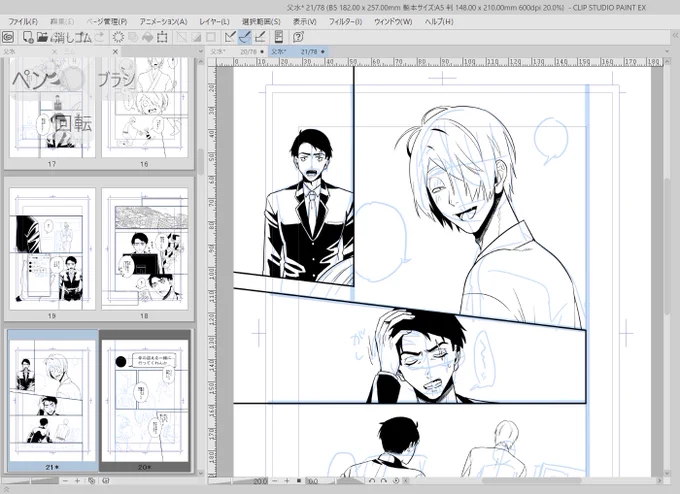Zoom in page manager thumbnails with plus
The height and width of the screenshot is (494, 680).
(77, 481)
